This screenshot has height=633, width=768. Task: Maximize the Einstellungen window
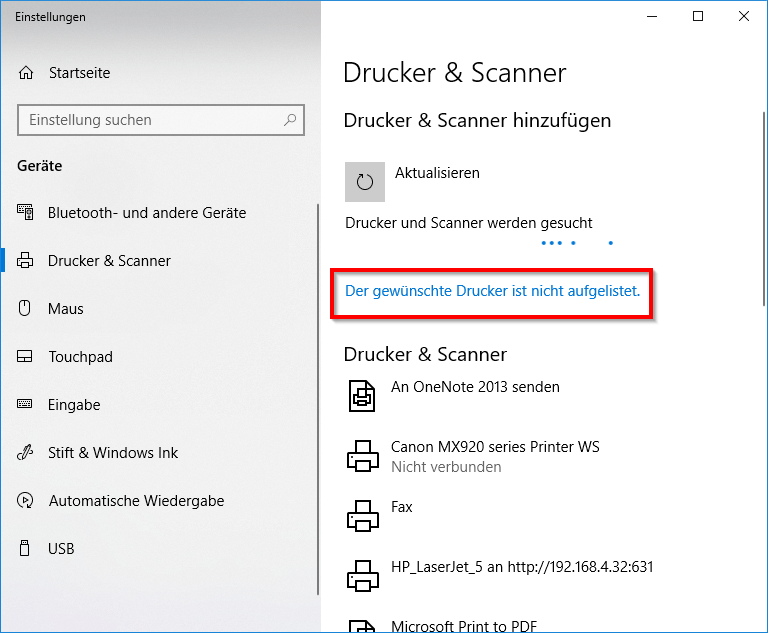(698, 16)
